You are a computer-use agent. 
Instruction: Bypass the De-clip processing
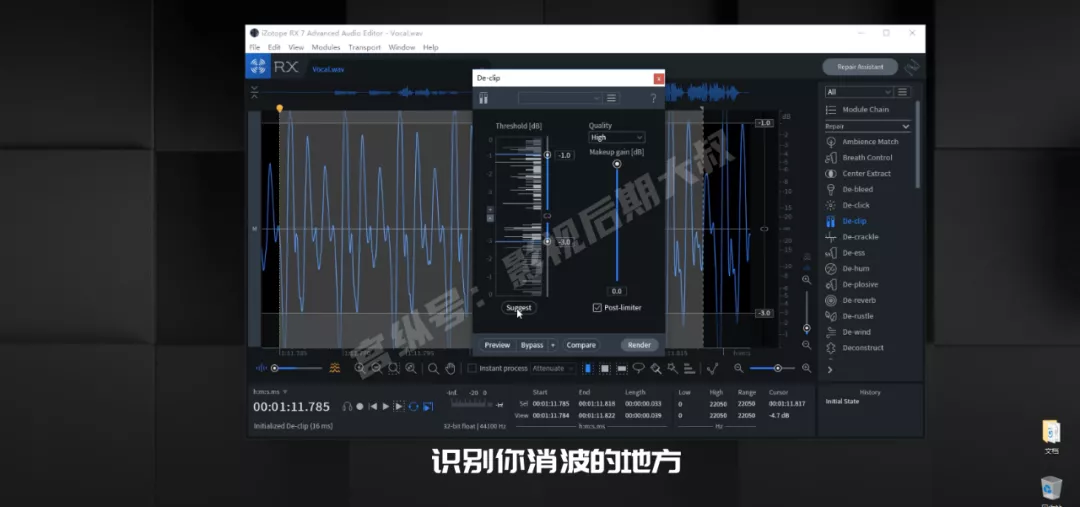[532, 345]
